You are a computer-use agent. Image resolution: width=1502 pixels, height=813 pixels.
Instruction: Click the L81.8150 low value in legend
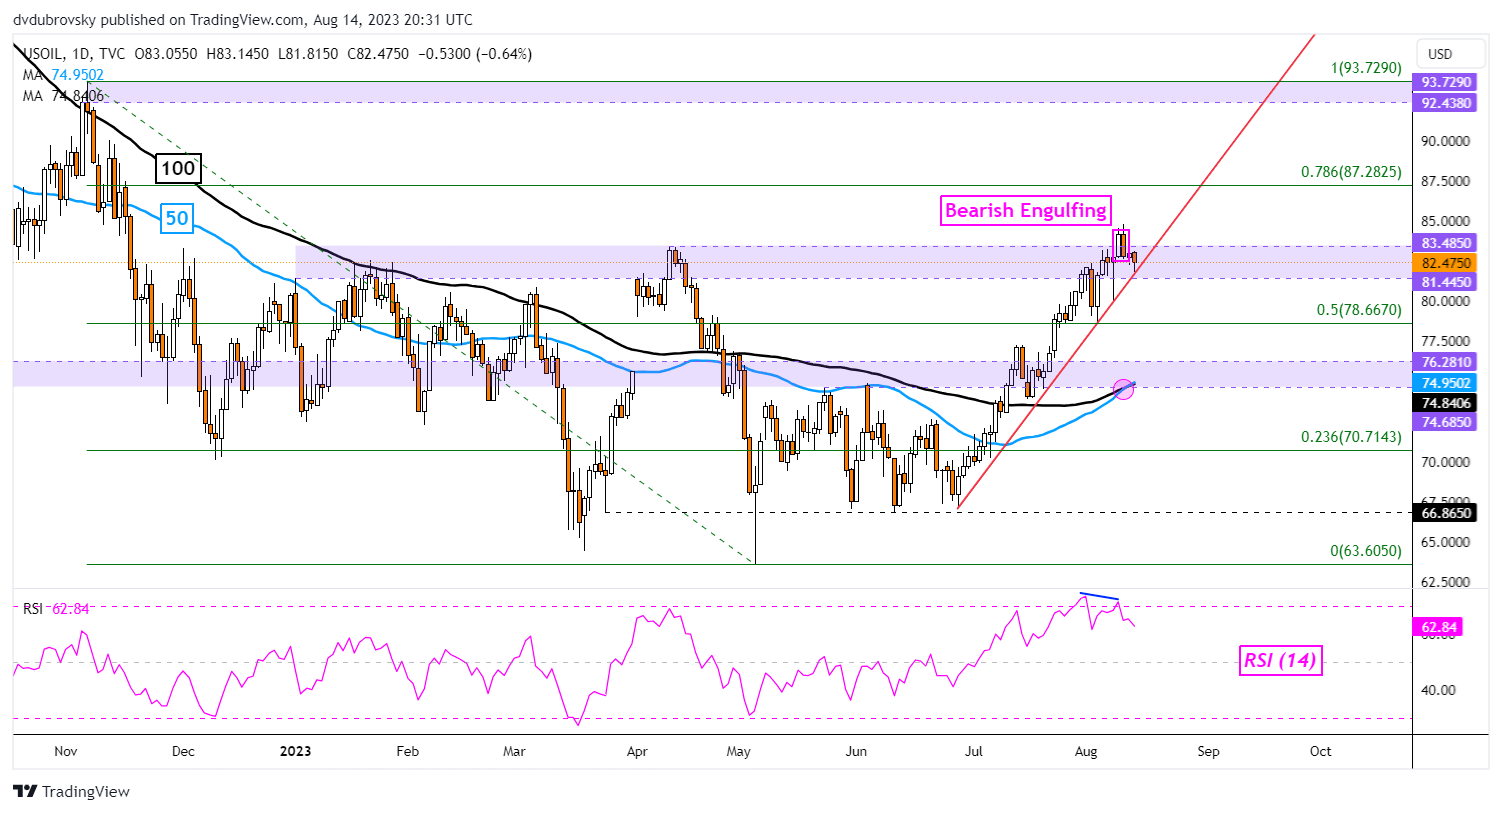point(308,54)
